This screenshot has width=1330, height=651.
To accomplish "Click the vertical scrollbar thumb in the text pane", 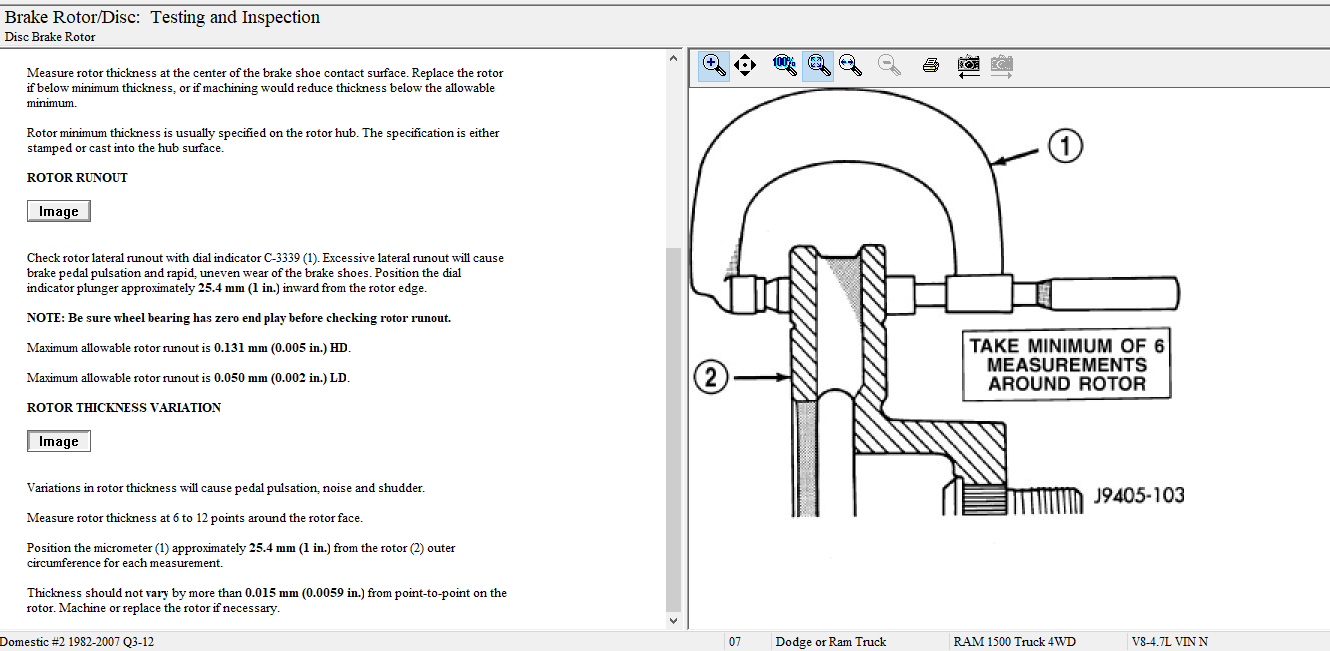I will point(673,430).
